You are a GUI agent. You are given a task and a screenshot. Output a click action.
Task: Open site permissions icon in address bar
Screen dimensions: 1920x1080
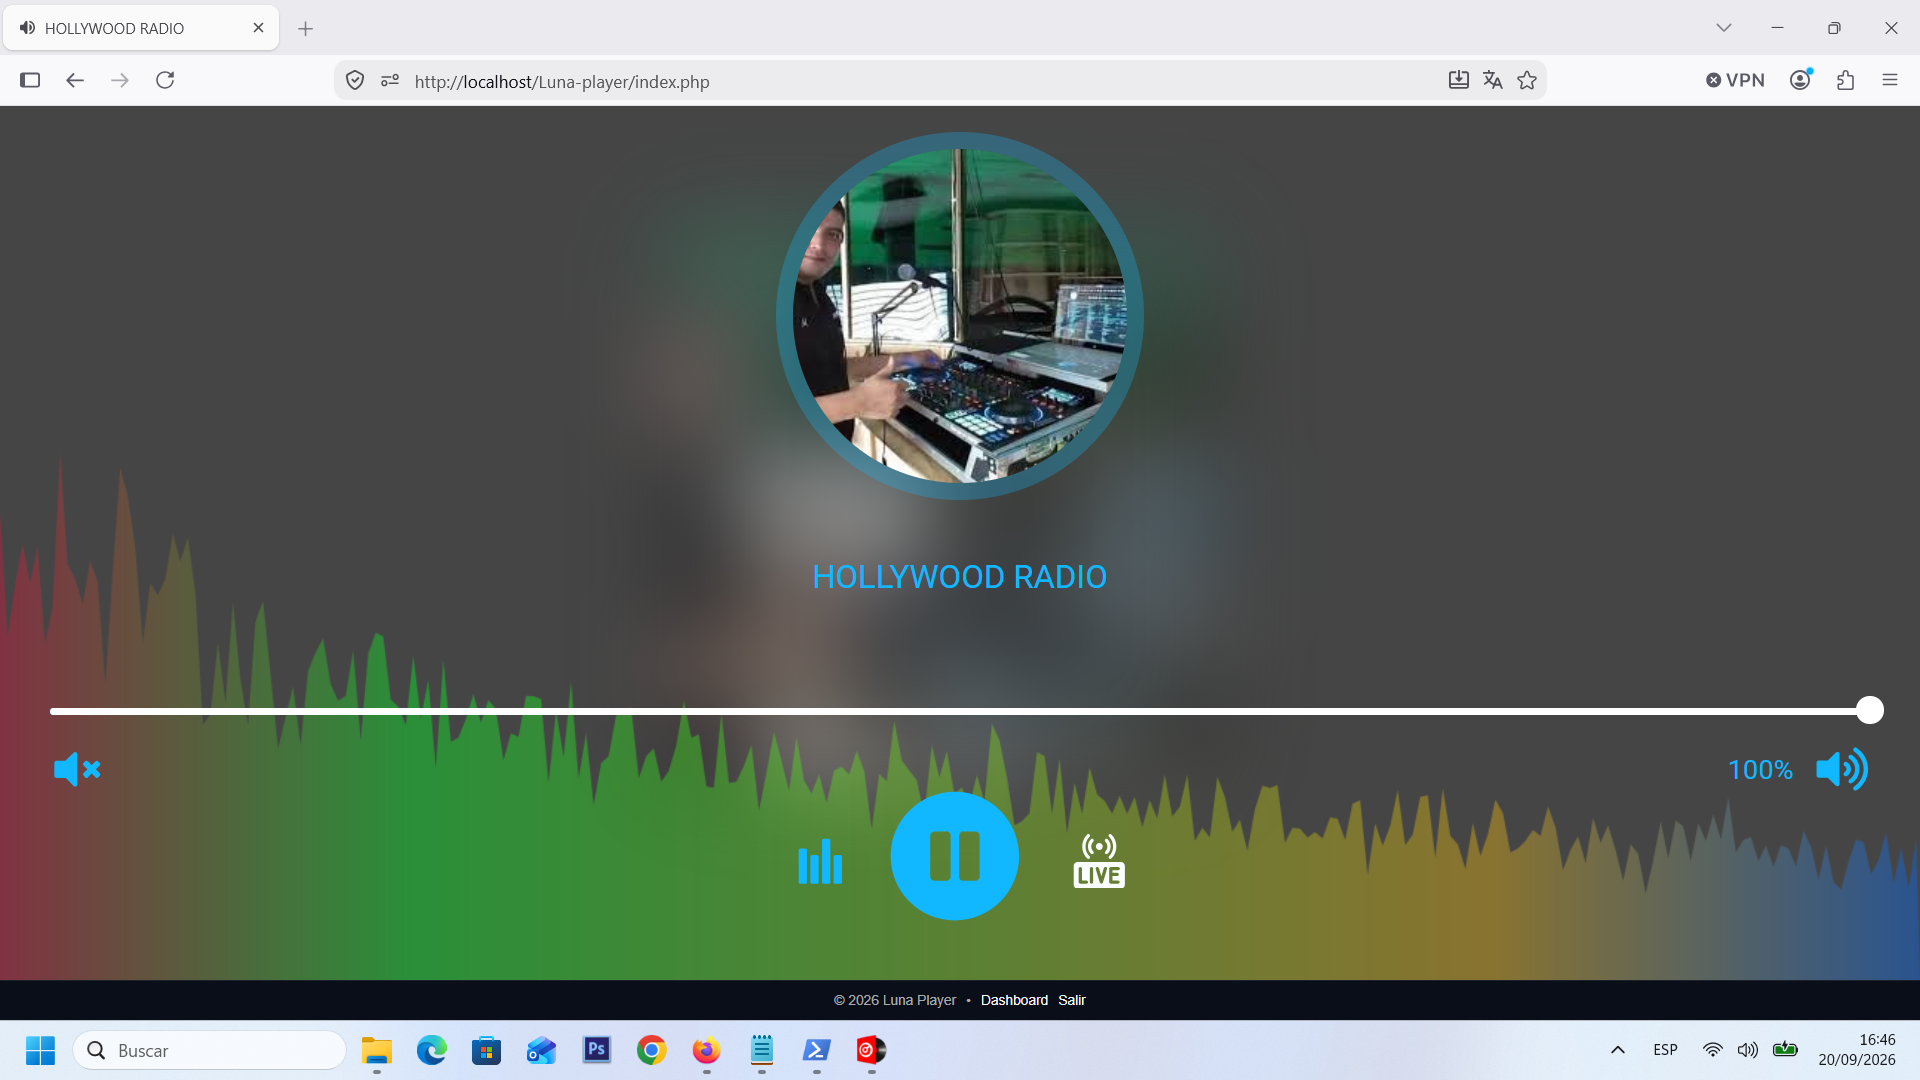[390, 80]
